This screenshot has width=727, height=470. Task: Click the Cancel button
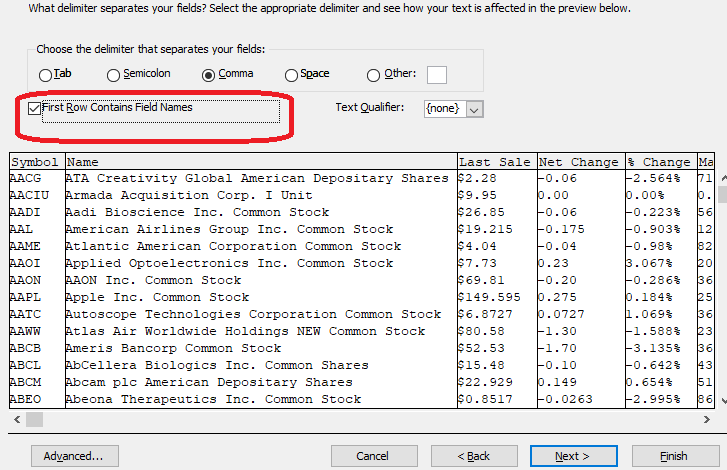pyautogui.click(x=374, y=456)
